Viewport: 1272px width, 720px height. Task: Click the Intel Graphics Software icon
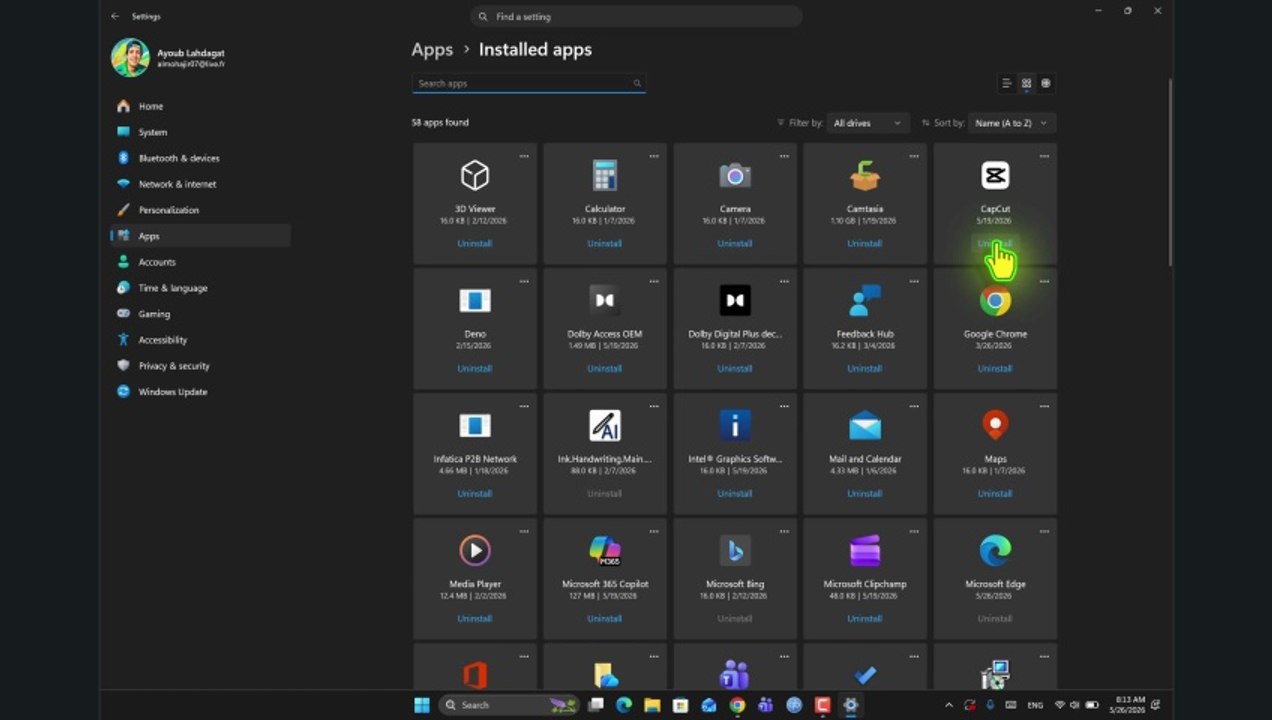735,426
